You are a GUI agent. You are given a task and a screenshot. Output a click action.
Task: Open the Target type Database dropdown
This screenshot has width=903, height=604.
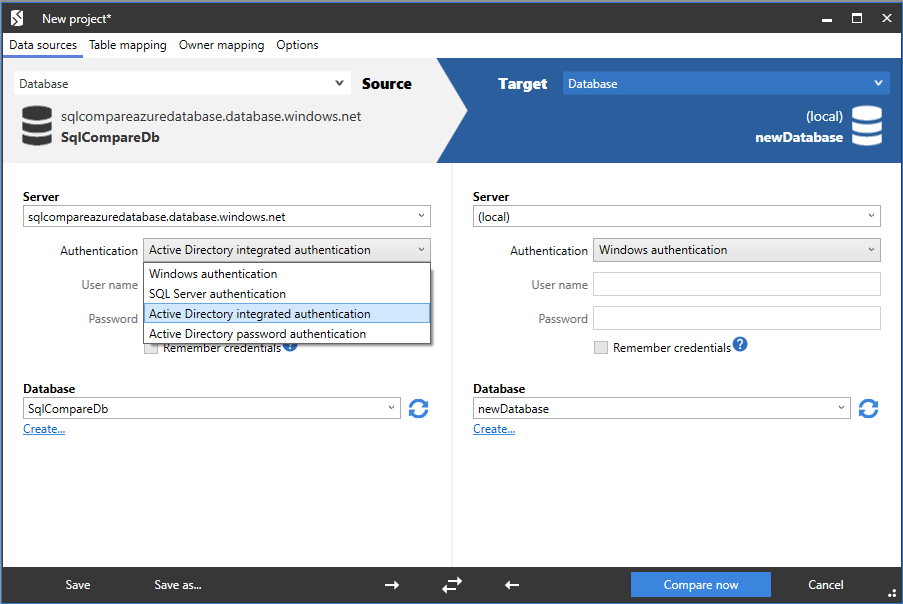(726, 83)
